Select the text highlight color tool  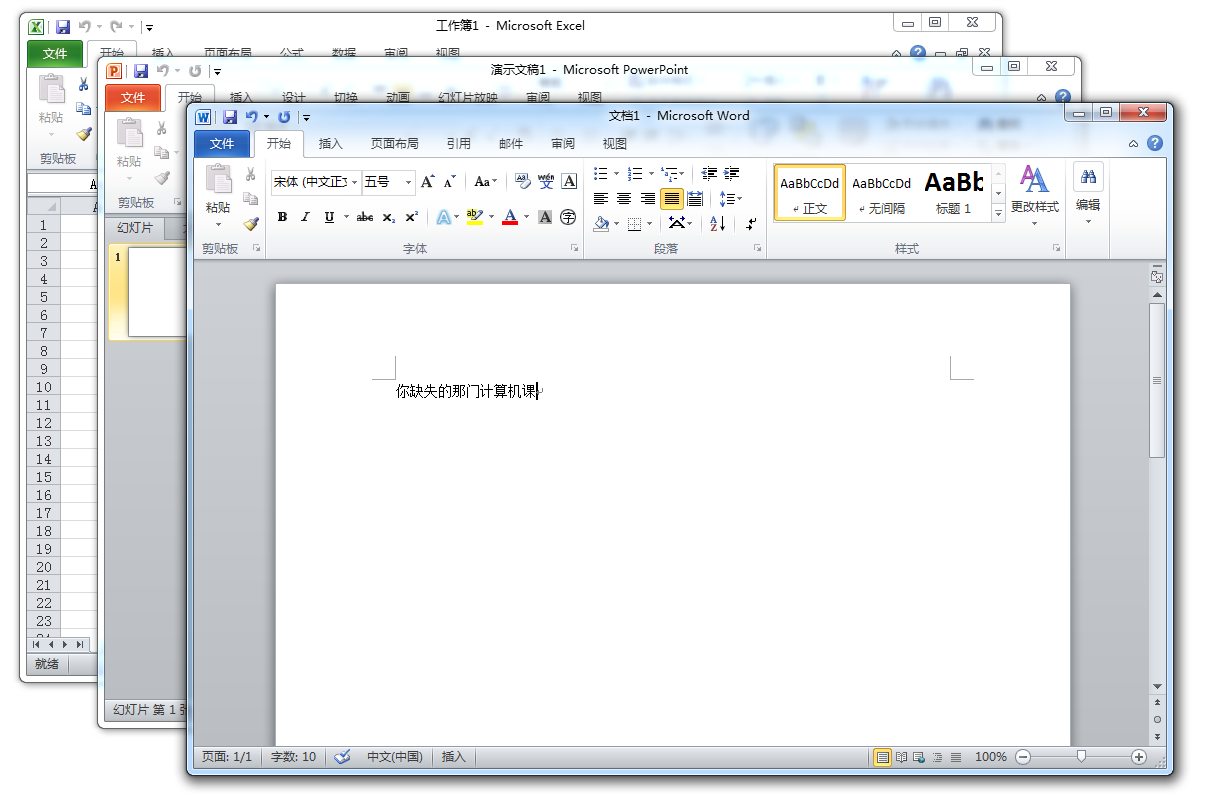click(476, 217)
